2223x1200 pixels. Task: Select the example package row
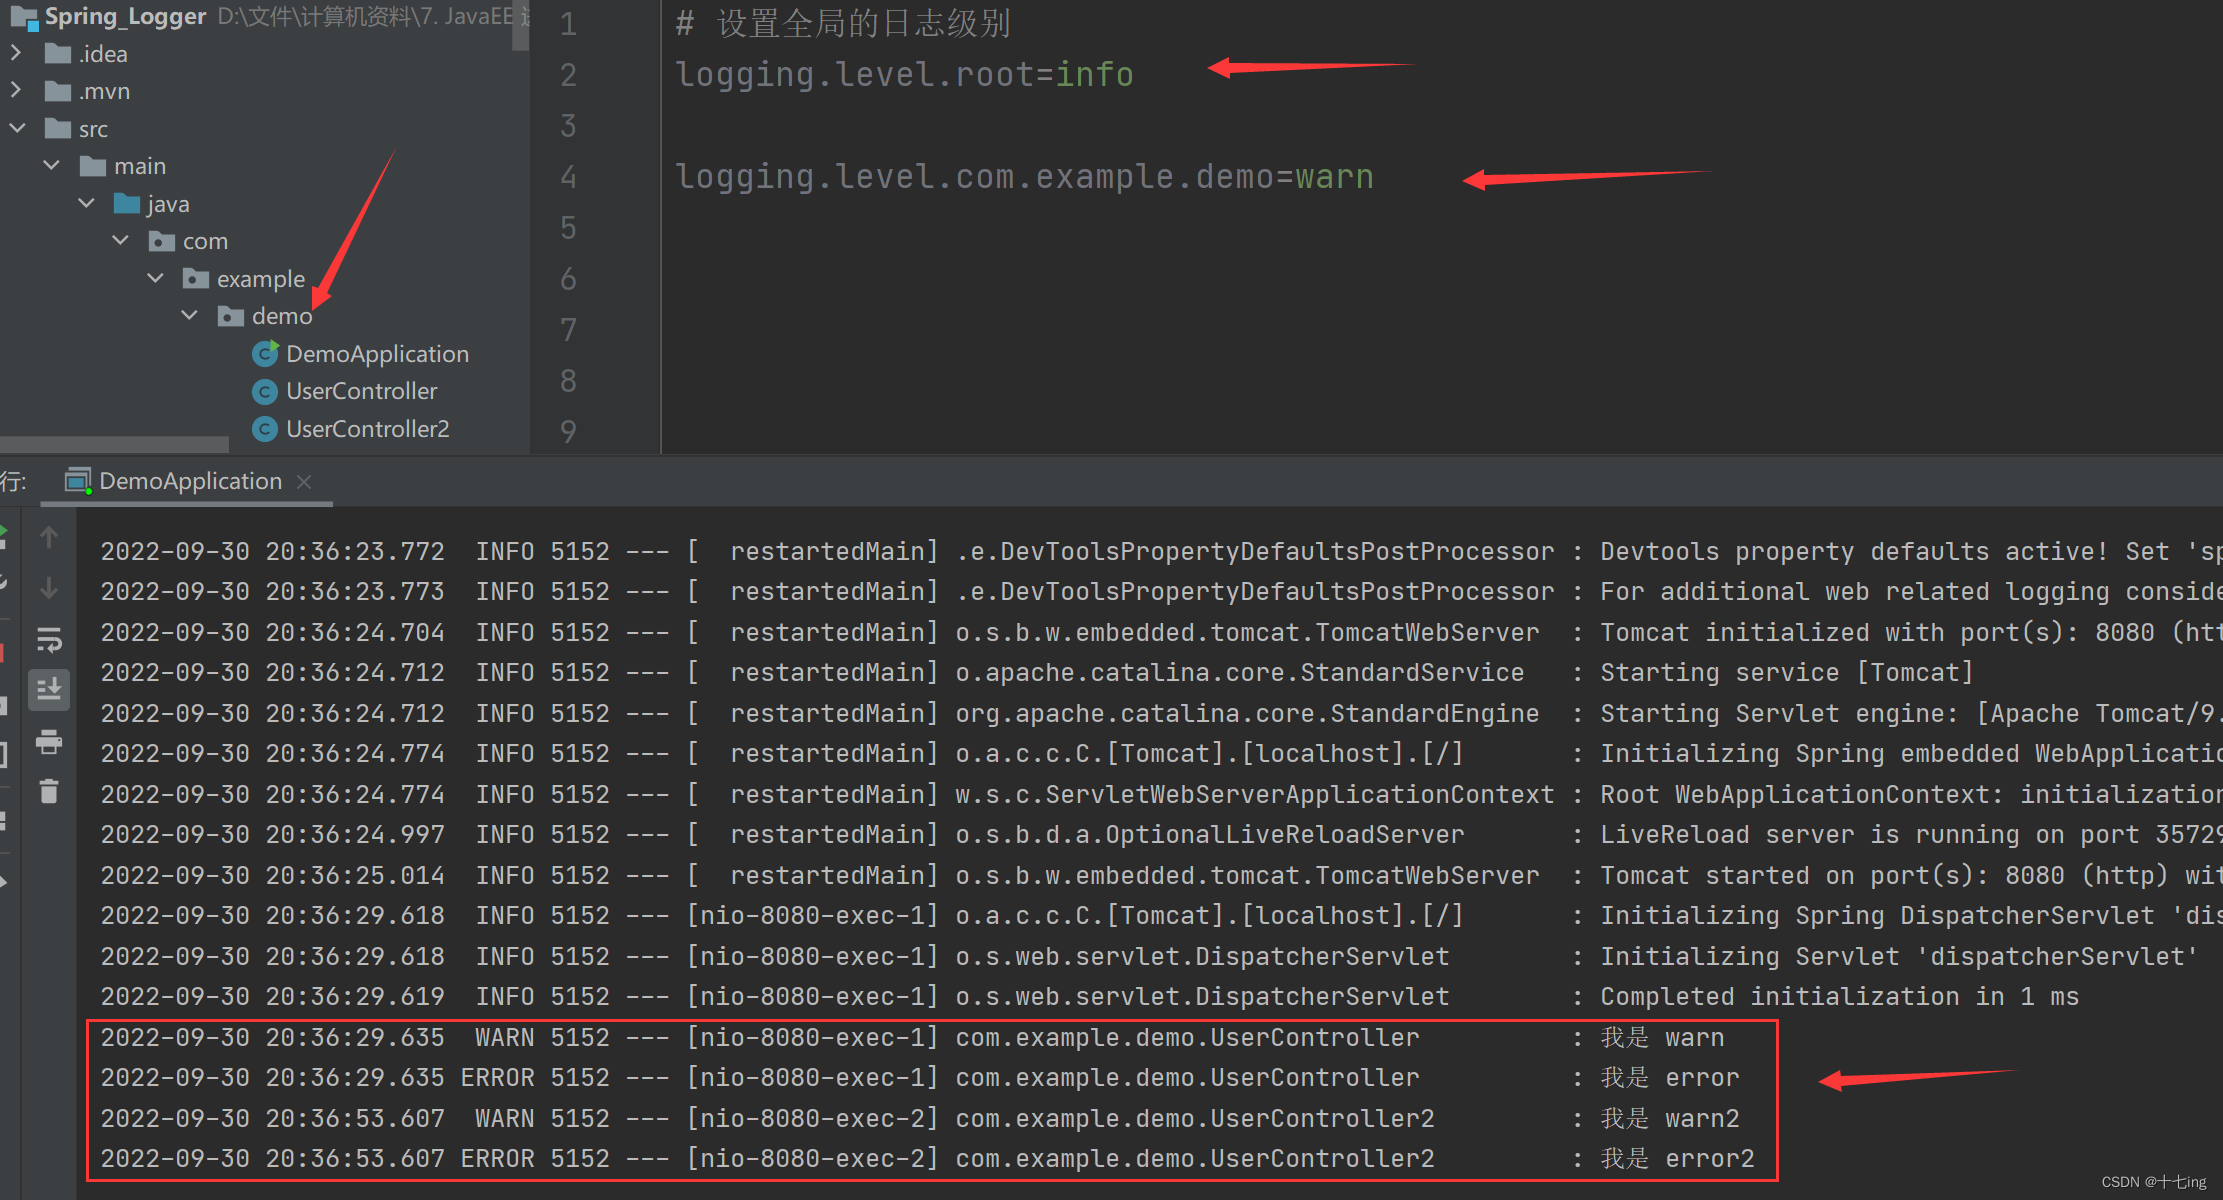[261, 279]
